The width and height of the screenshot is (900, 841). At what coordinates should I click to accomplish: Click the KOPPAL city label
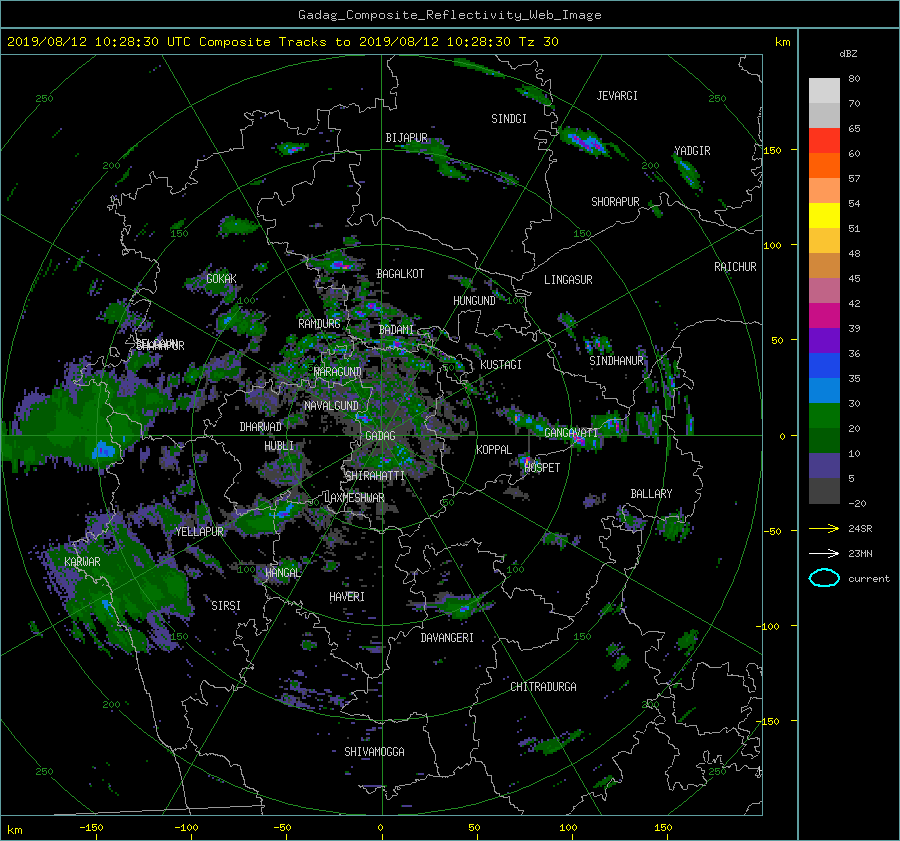494,450
